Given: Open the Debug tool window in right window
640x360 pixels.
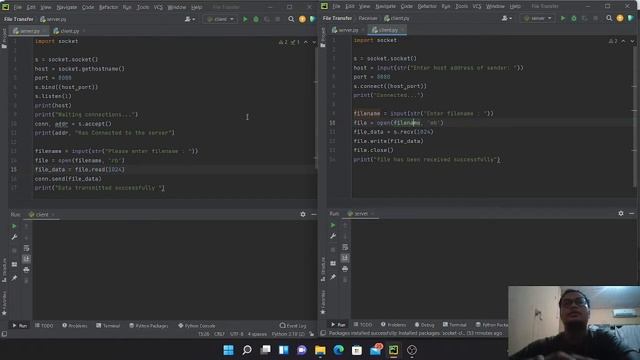Looking at the screenshot, I should [424, 325].
